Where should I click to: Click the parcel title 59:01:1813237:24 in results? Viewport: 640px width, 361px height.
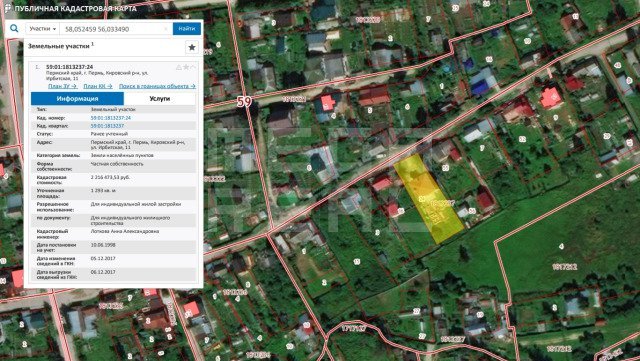point(69,67)
